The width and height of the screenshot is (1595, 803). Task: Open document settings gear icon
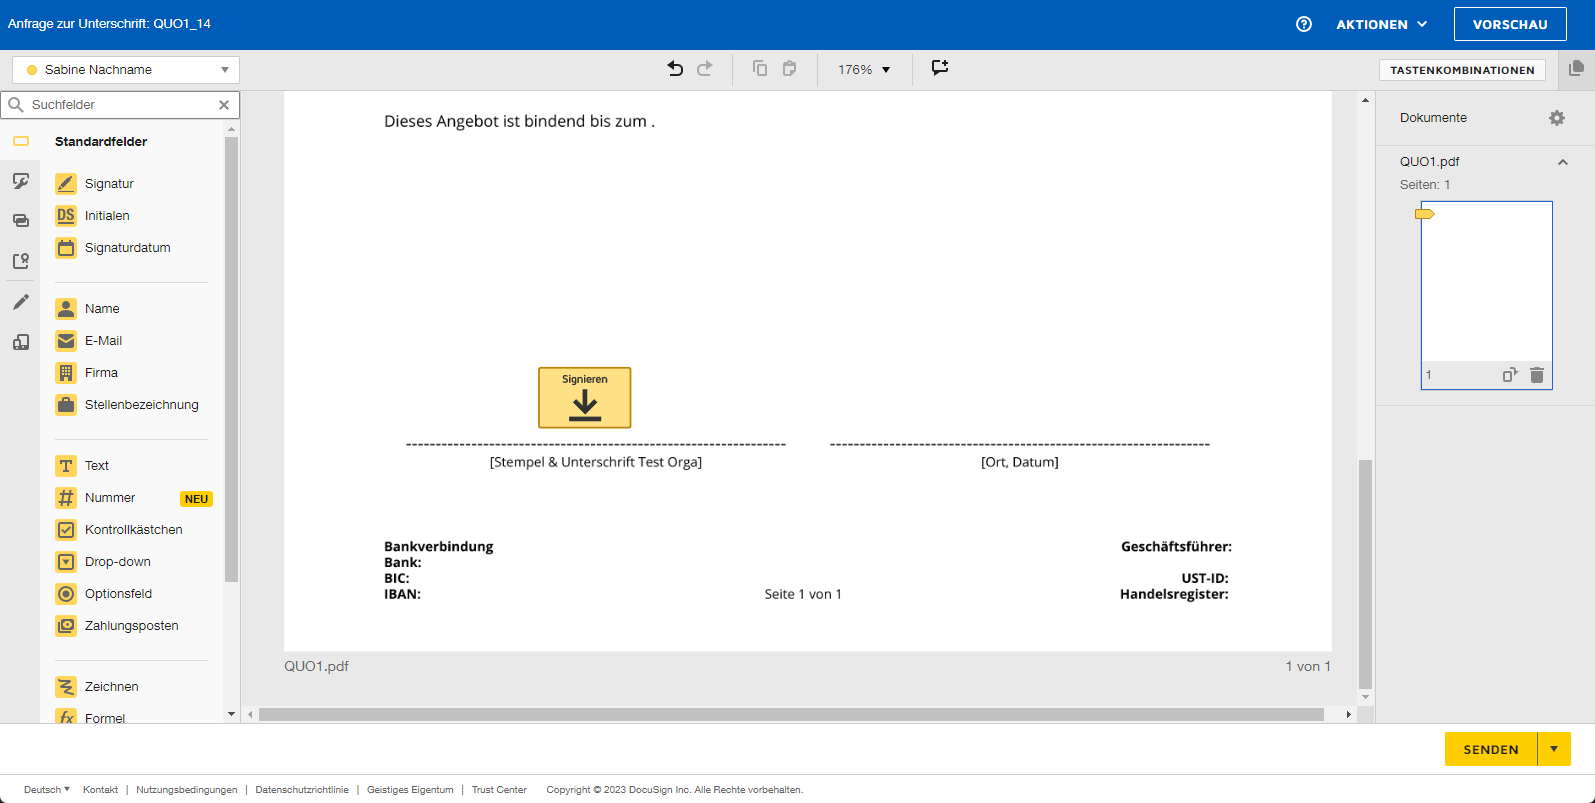1557,118
